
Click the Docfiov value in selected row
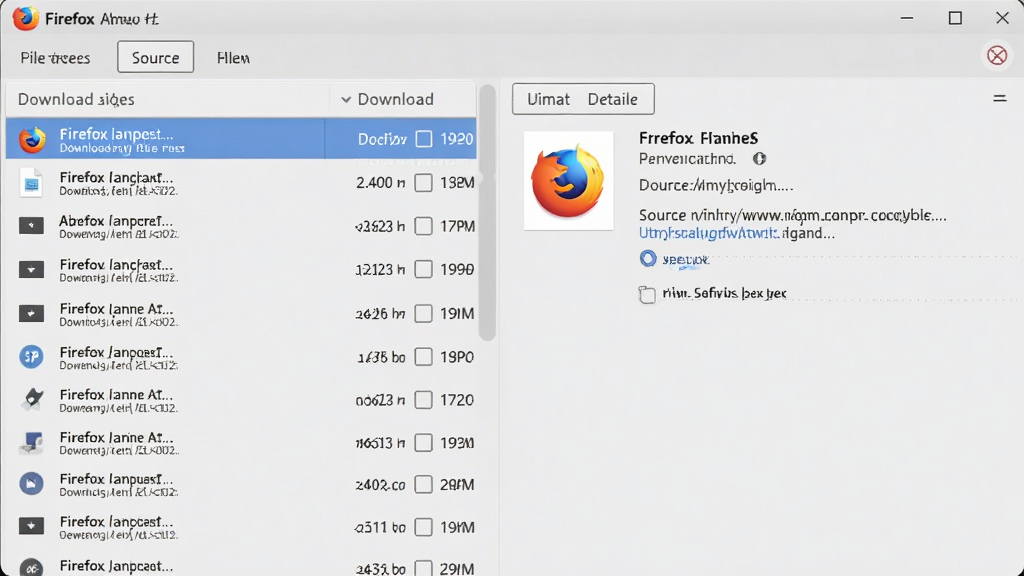tap(382, 139)
